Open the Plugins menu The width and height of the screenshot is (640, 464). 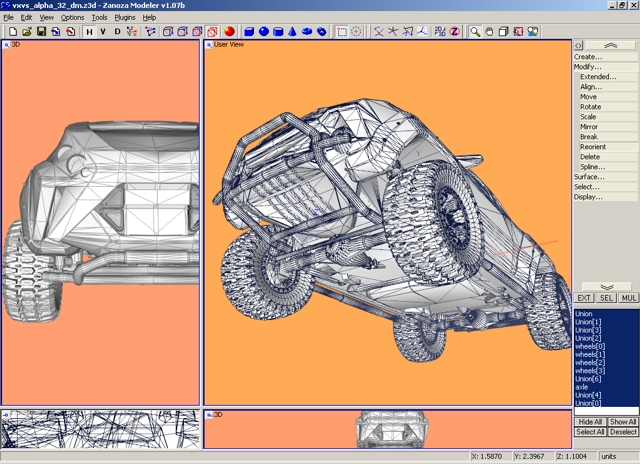124,17
